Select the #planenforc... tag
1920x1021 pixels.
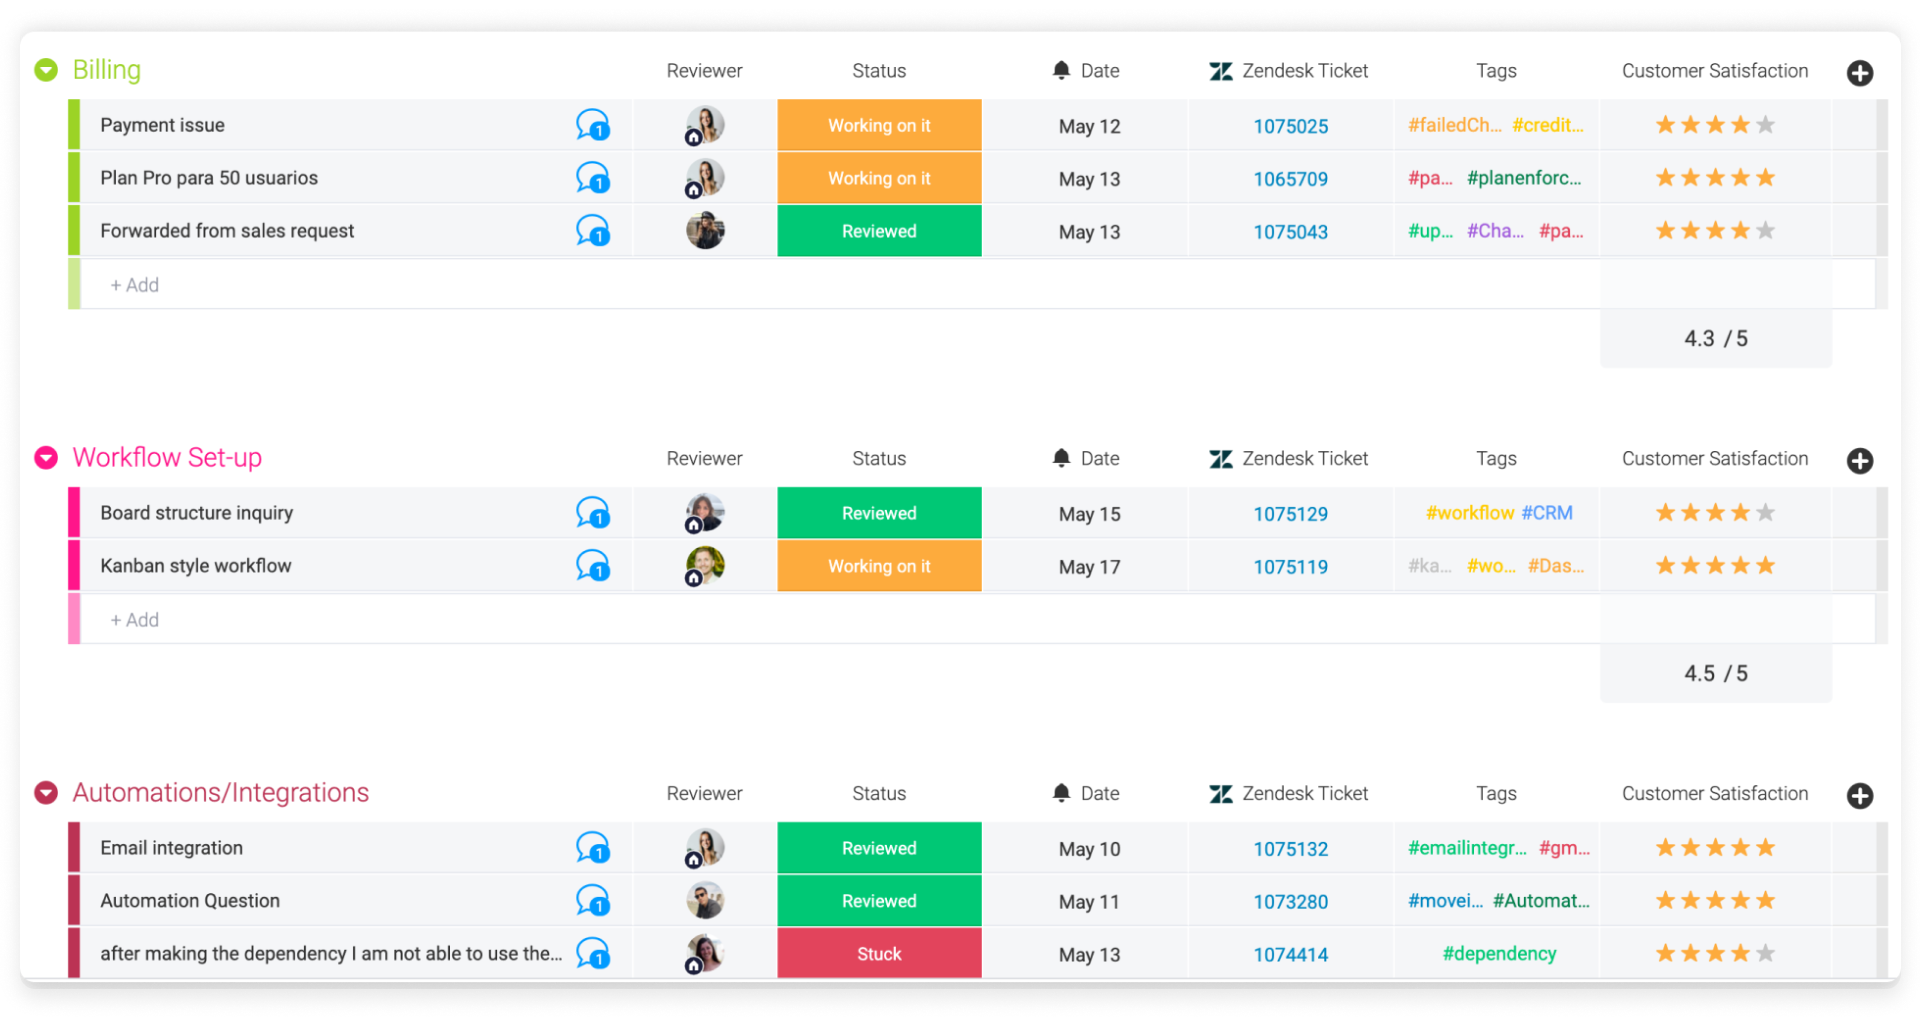pyautogui.click(x=1524, y=178)
